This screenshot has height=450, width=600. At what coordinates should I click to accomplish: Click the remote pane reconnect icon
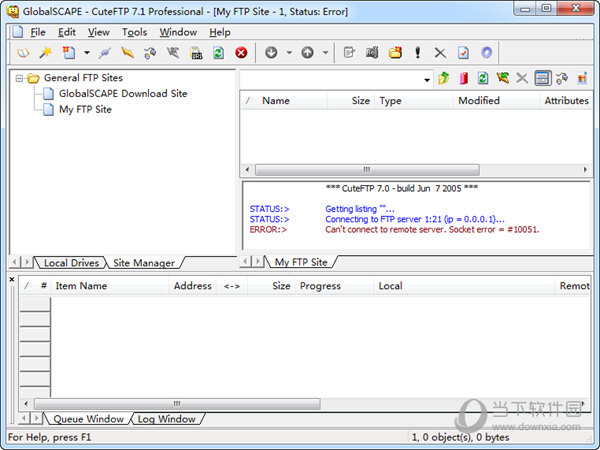pyautogui.click(x=562, y=78)
